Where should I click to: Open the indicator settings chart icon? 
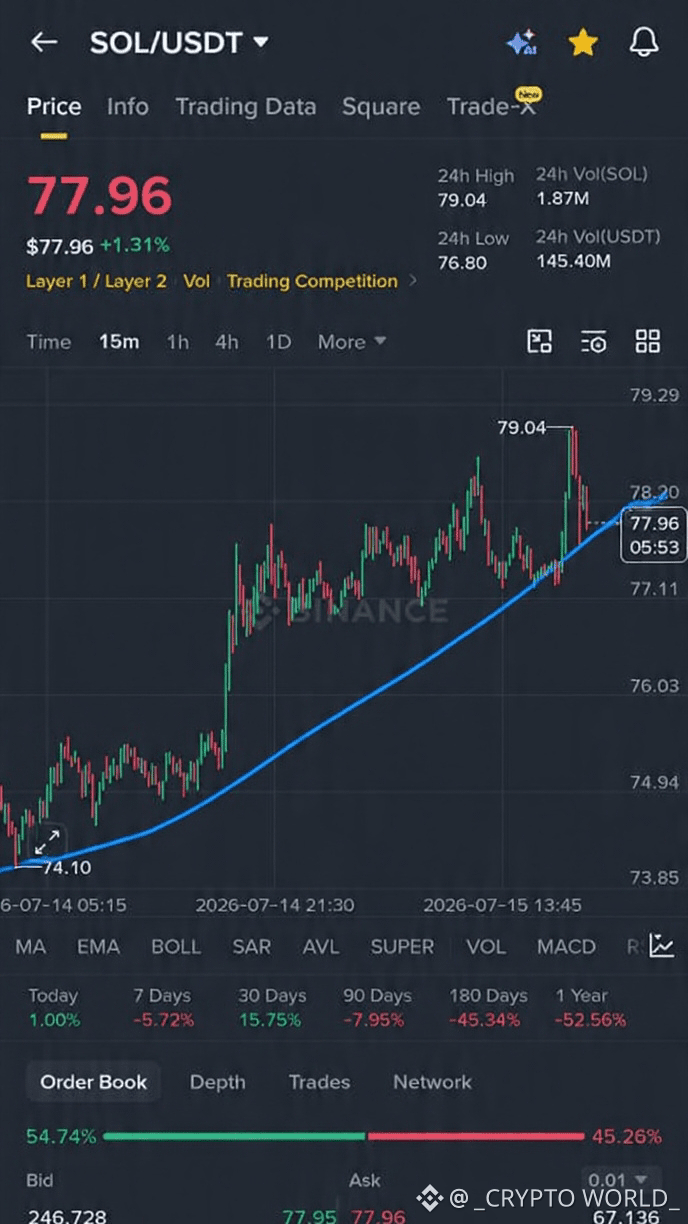pyautogui.click(x=661, y=946)
